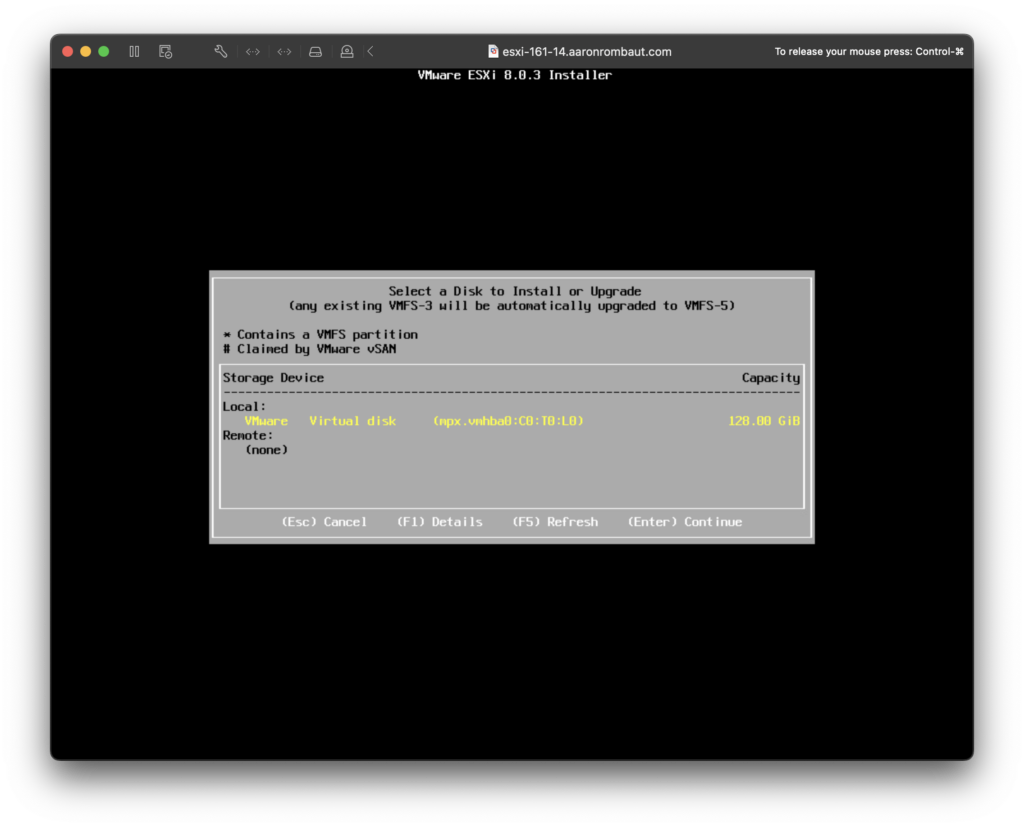Click the hard disk device icon
Screen dimensions: 1024x827
[x=315, y=51]
